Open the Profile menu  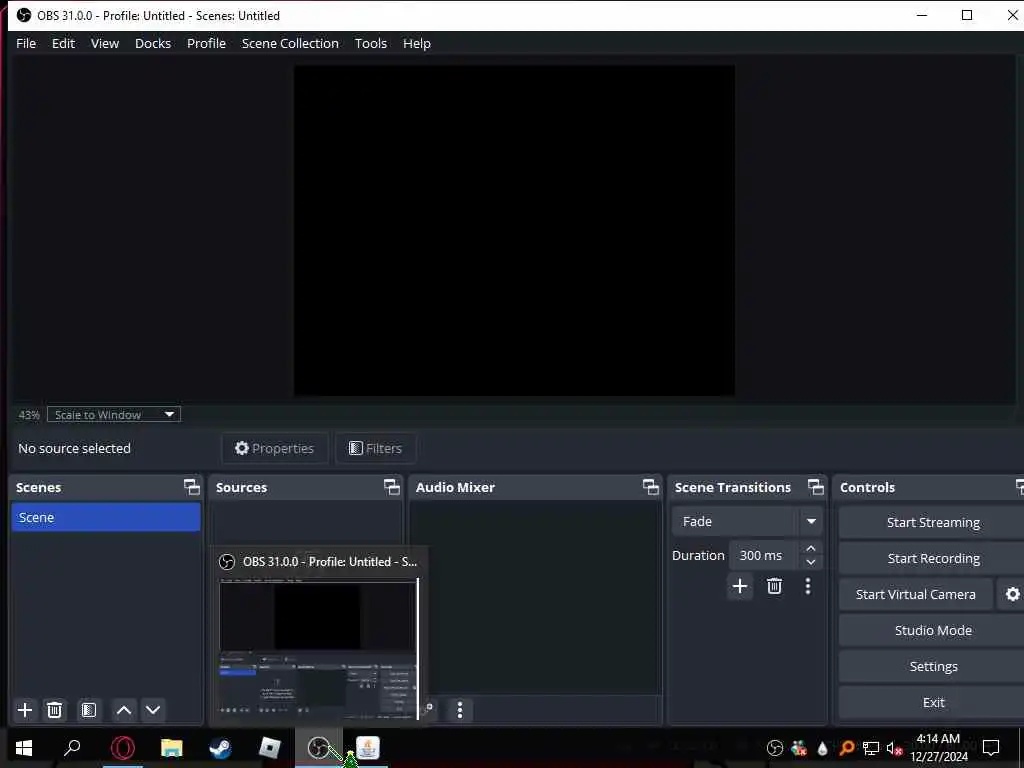[206, 43]
